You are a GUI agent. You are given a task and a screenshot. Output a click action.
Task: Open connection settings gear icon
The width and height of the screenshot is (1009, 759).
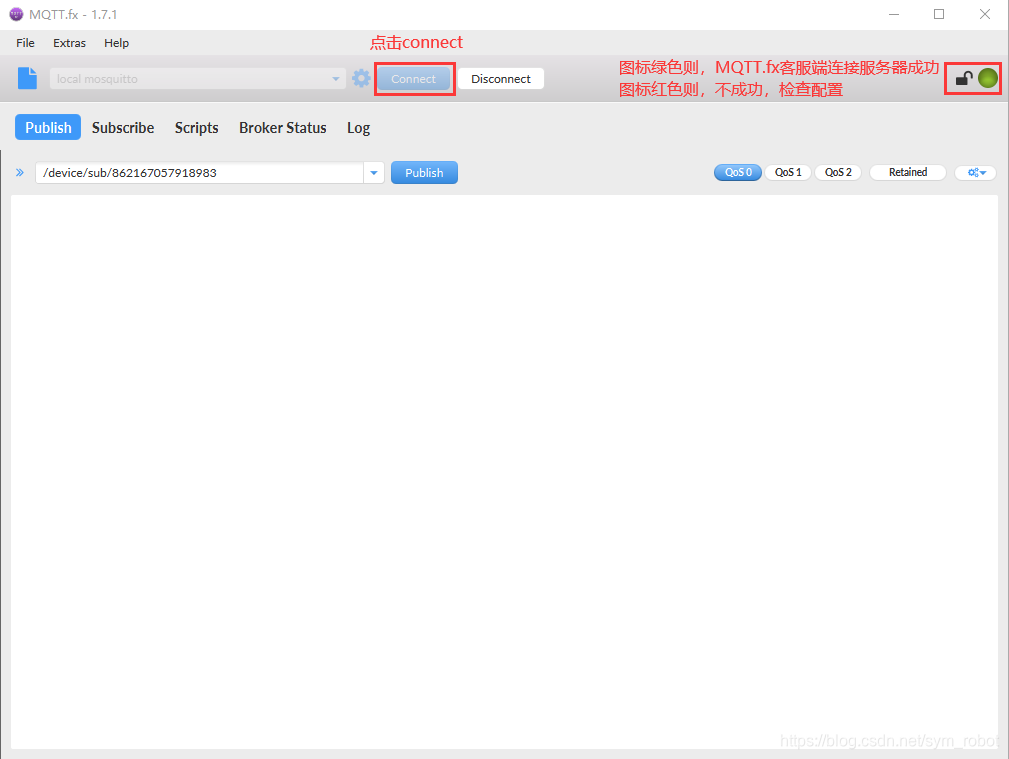click(x=361, y=79)
